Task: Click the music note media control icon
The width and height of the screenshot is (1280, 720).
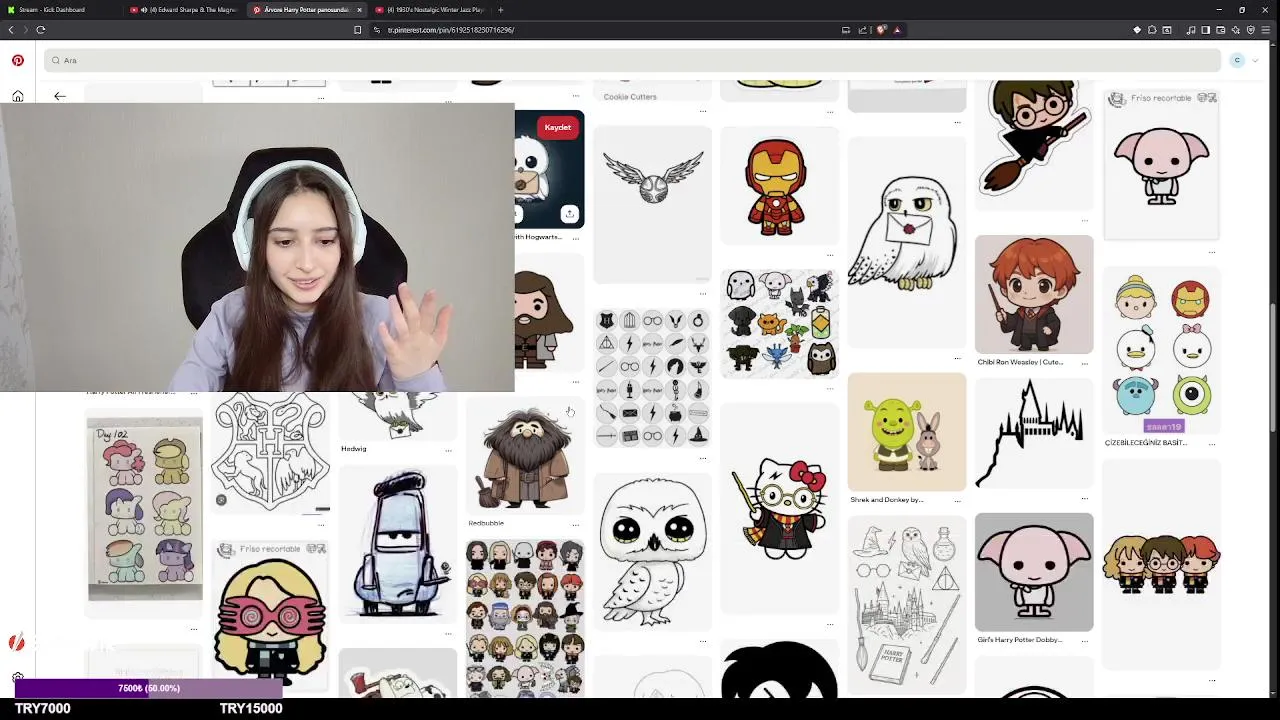Action: (1190, 30)
